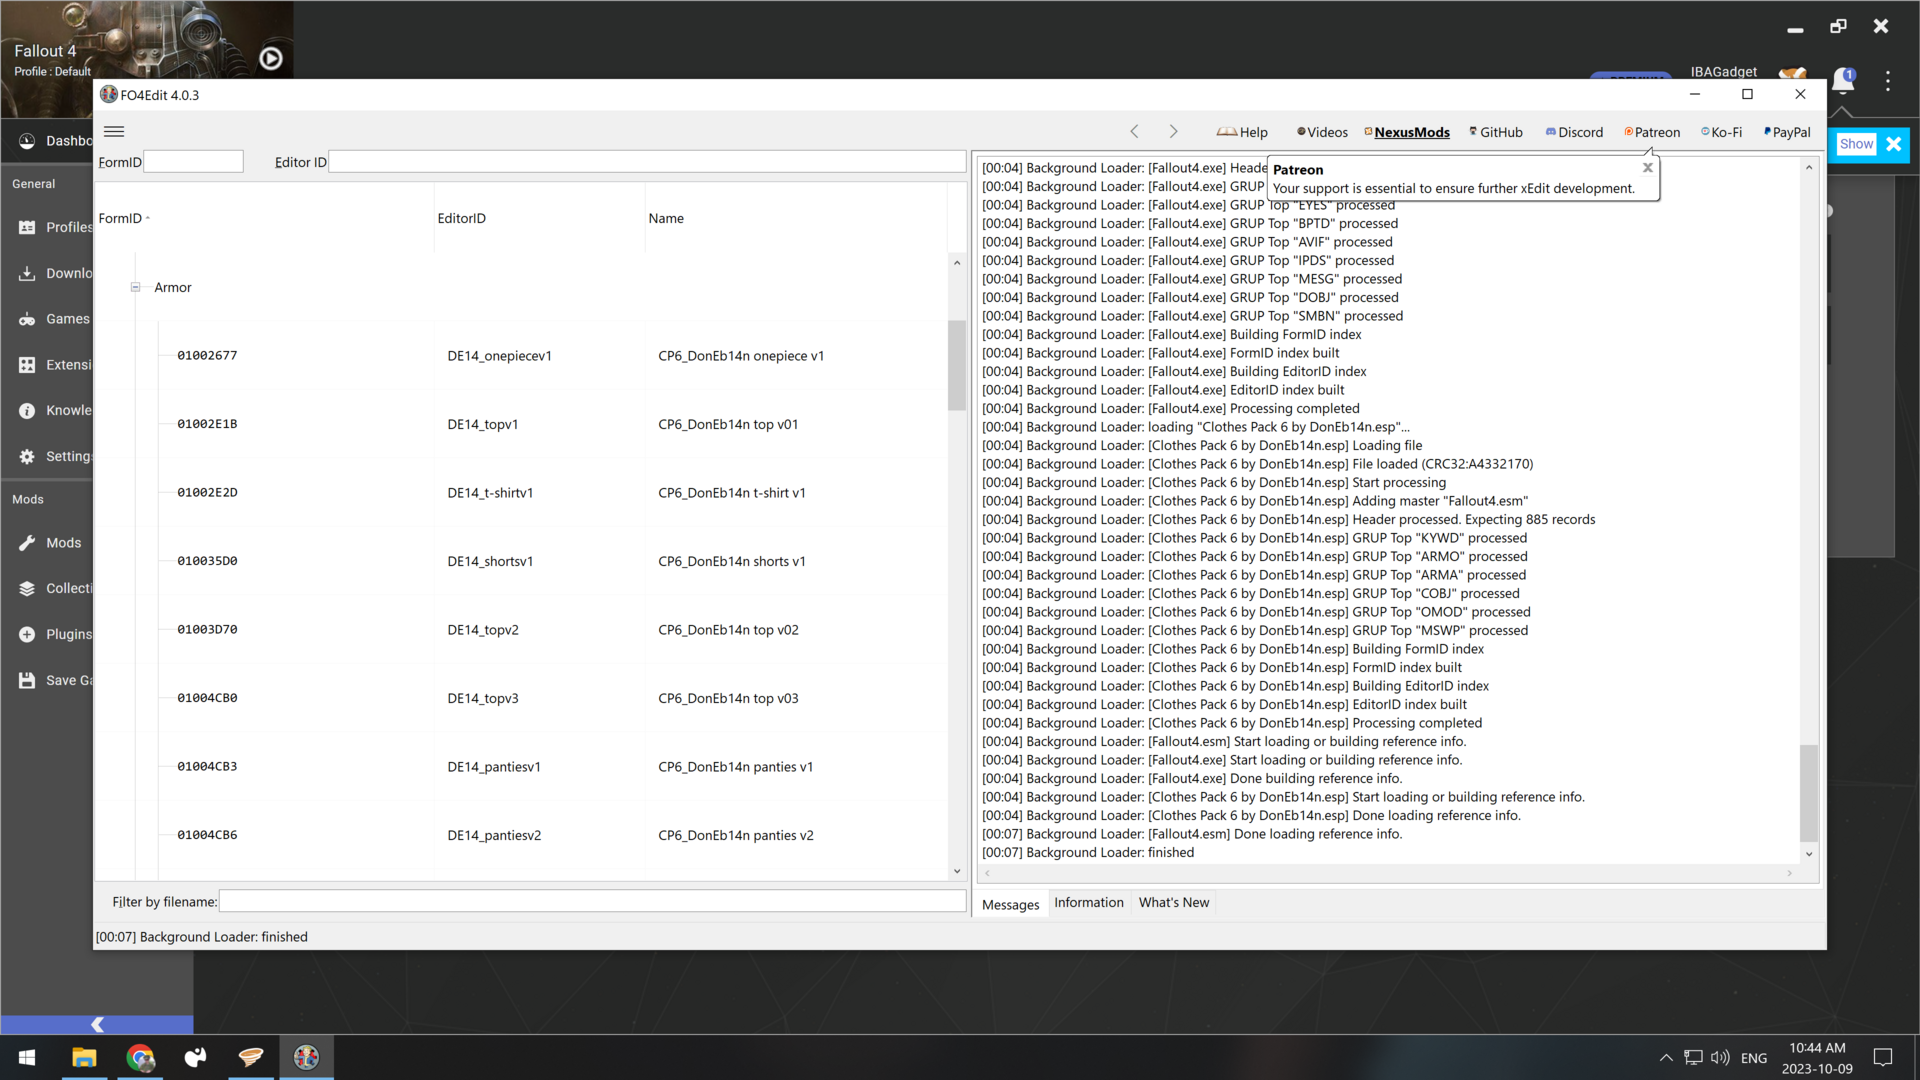Click tree view scrollbar up arrow
Image resolution: width=1920 pixels, height=1080 pixels.
(957, 263)
